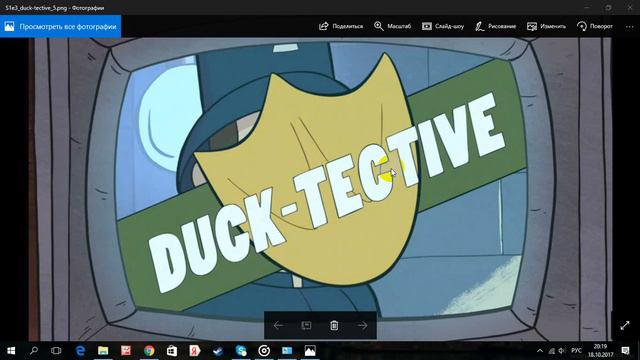Open the volume speaker tray icon
640x360 pixels.
coord(562,351)
